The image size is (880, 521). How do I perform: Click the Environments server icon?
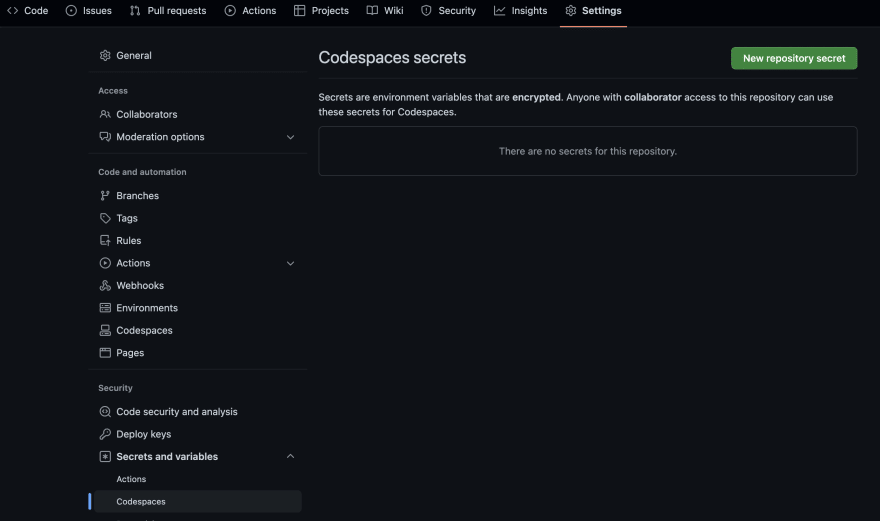click(x=105, y=308)
